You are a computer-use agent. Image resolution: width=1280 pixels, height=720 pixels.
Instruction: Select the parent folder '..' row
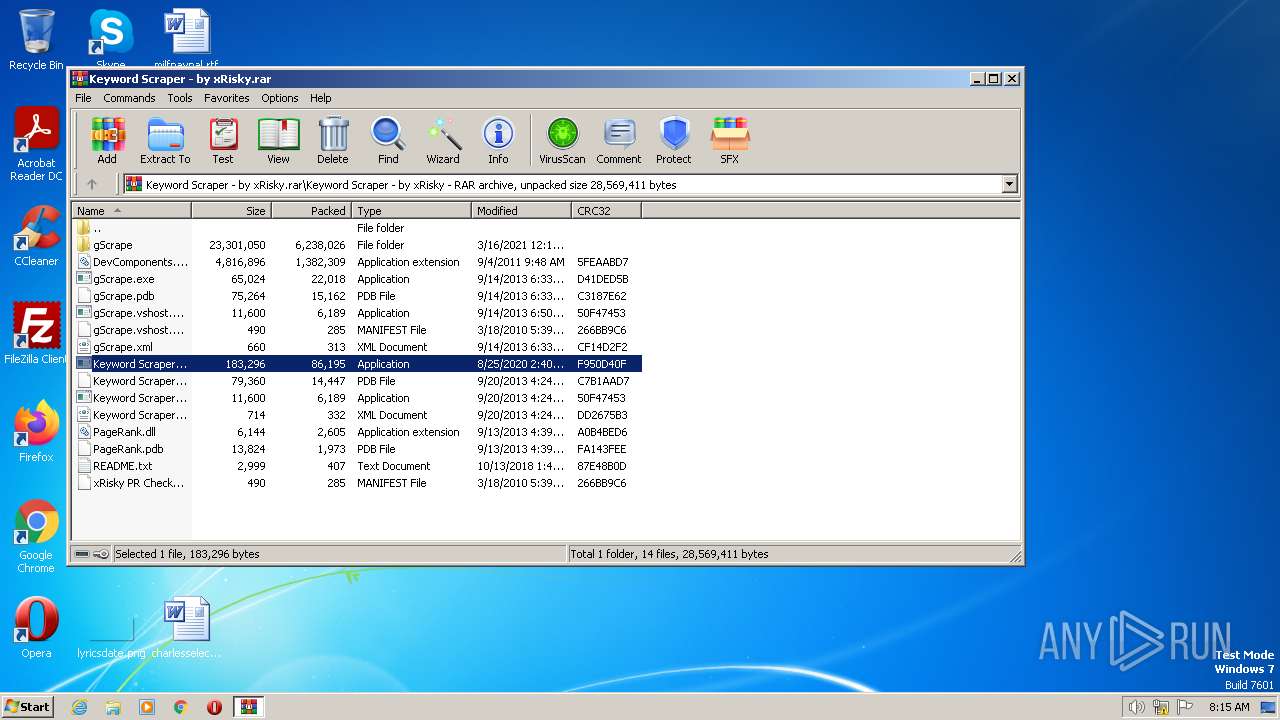point(357,228)
